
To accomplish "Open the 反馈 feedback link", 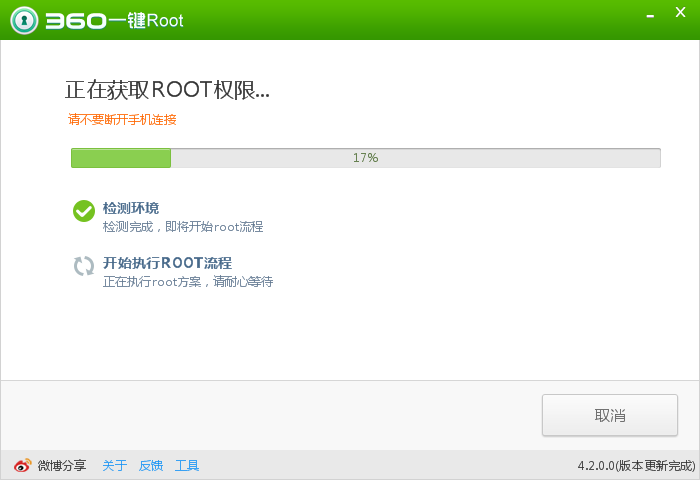I will click(x=151, y=466).
